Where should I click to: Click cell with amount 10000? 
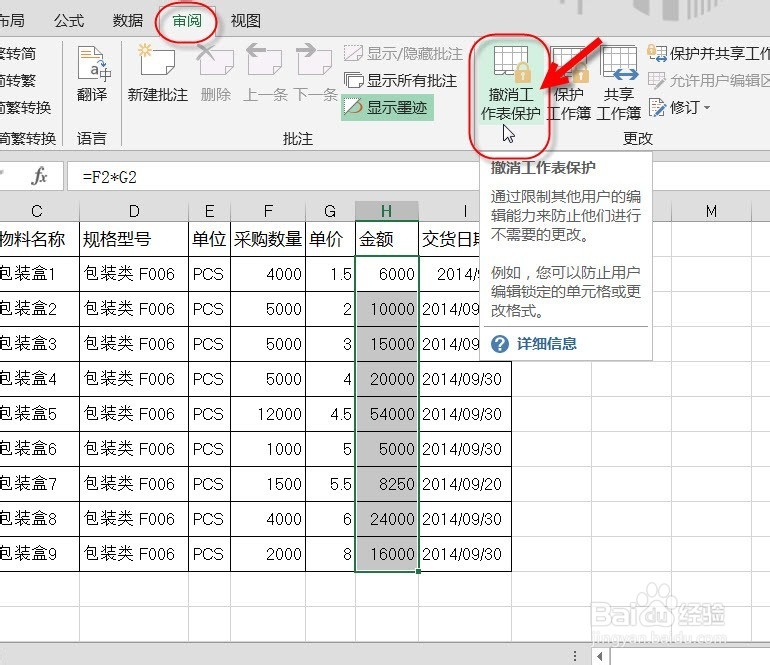click(x=387, y=309)
